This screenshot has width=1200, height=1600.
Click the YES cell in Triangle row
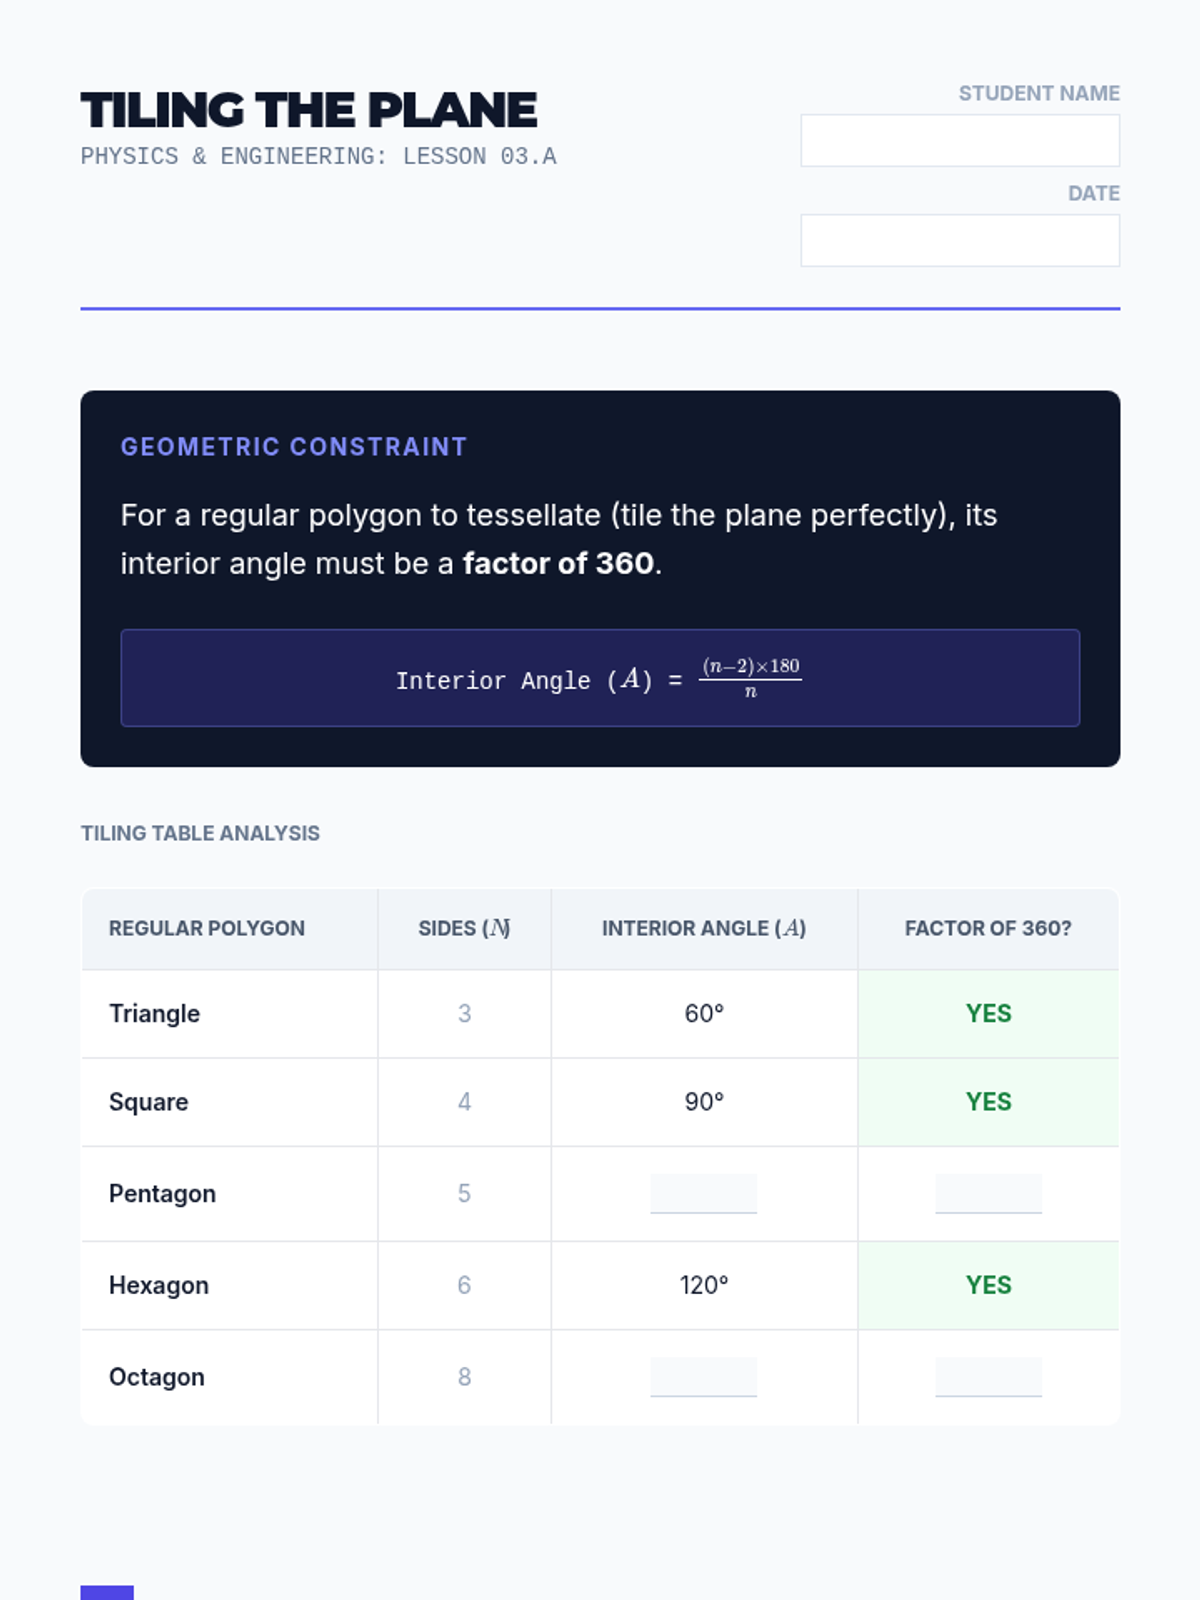(x=988, y=1013)
